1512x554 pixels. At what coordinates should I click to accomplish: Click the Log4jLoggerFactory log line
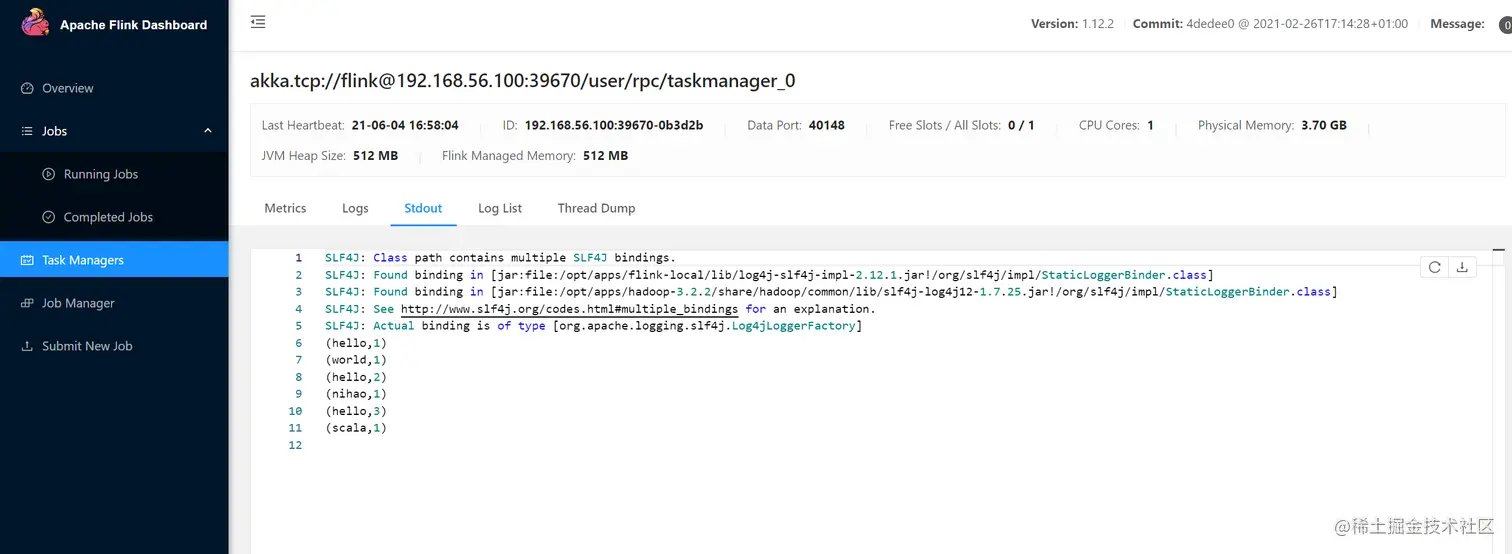pyautogui.click(x=593, y=326)
